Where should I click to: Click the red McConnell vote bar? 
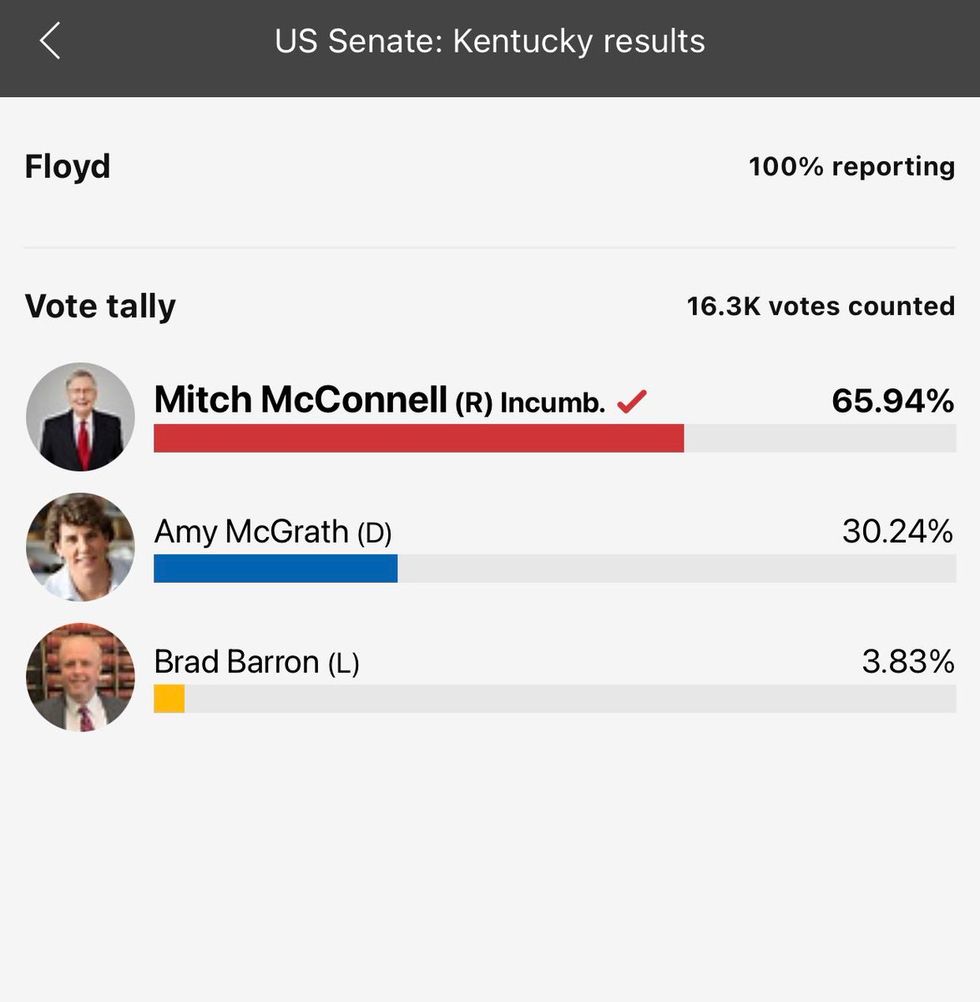click(x=418, y=438)
